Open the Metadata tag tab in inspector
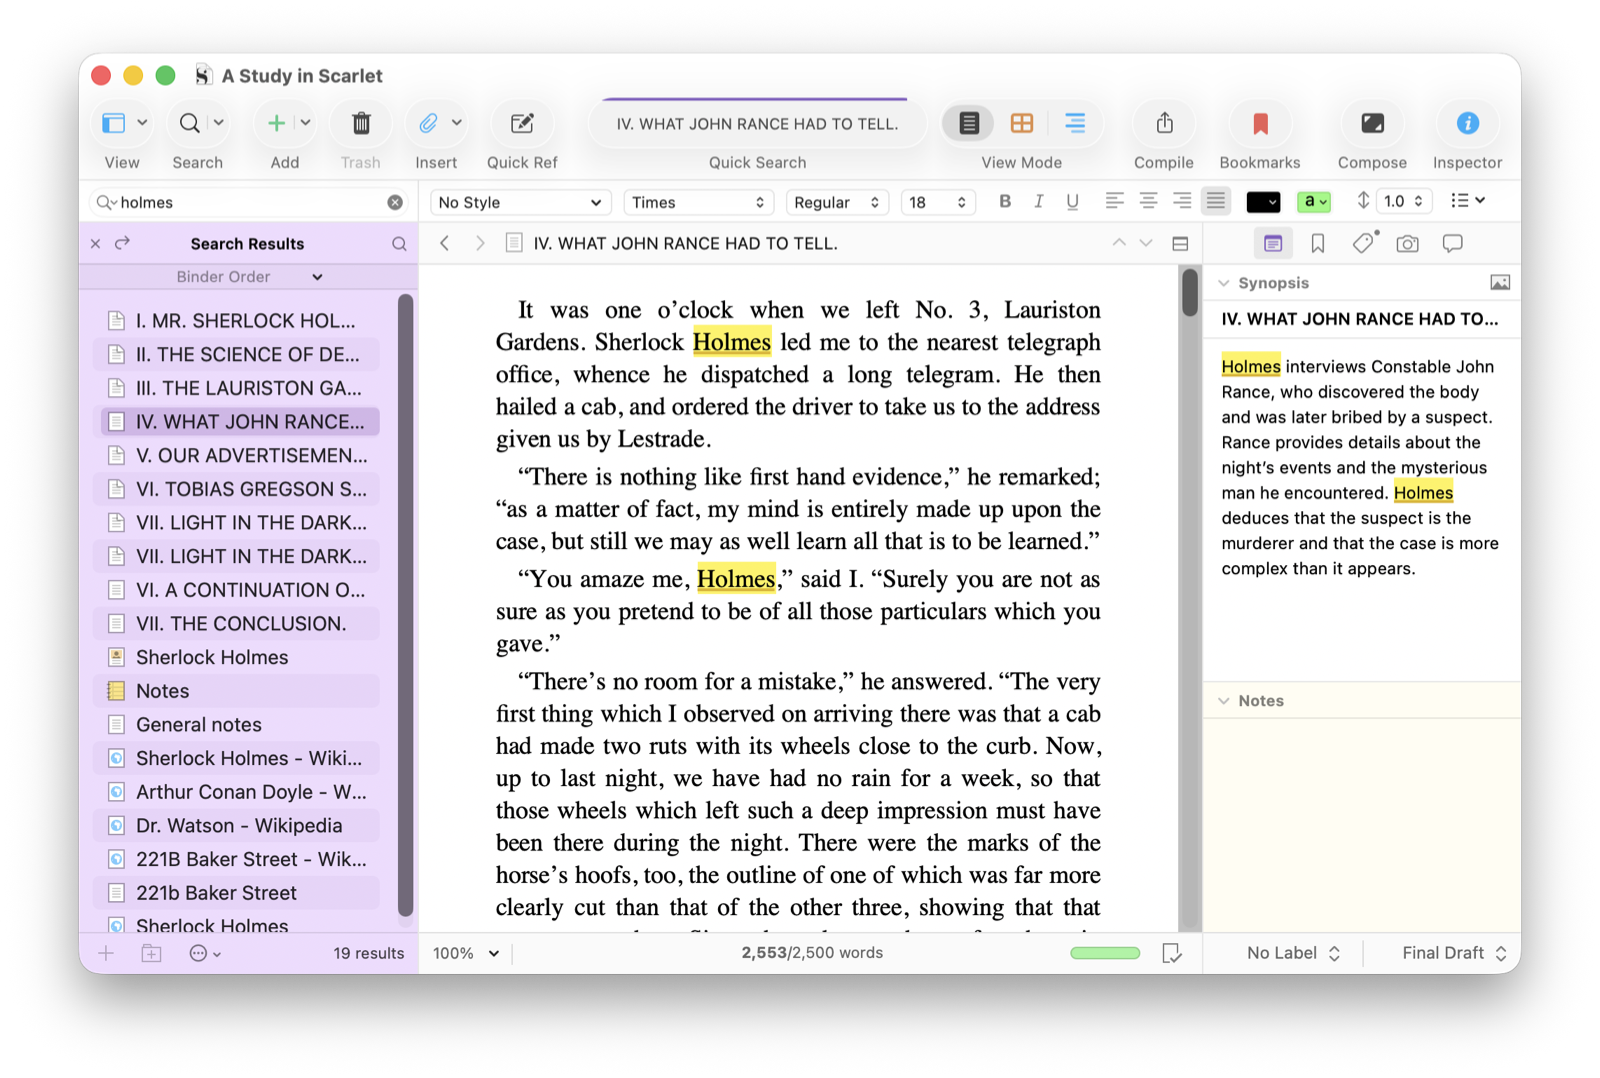 click(x=1363, y=244)
